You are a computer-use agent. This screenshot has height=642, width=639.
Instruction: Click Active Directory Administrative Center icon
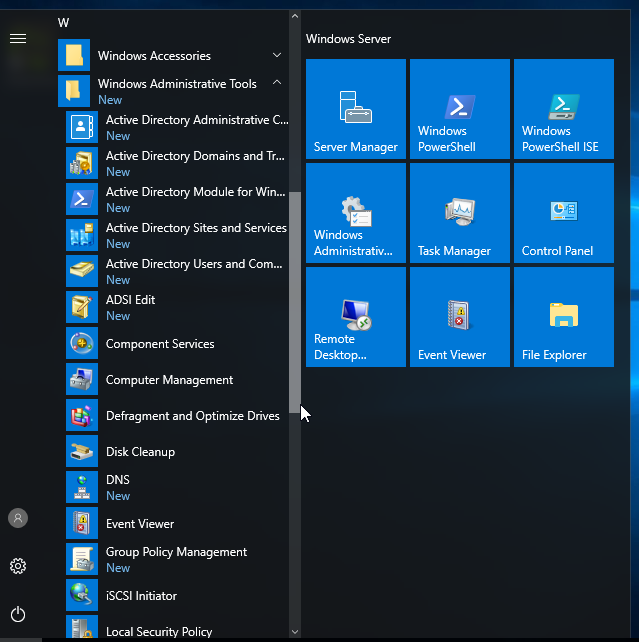click(x=82, y=127)
